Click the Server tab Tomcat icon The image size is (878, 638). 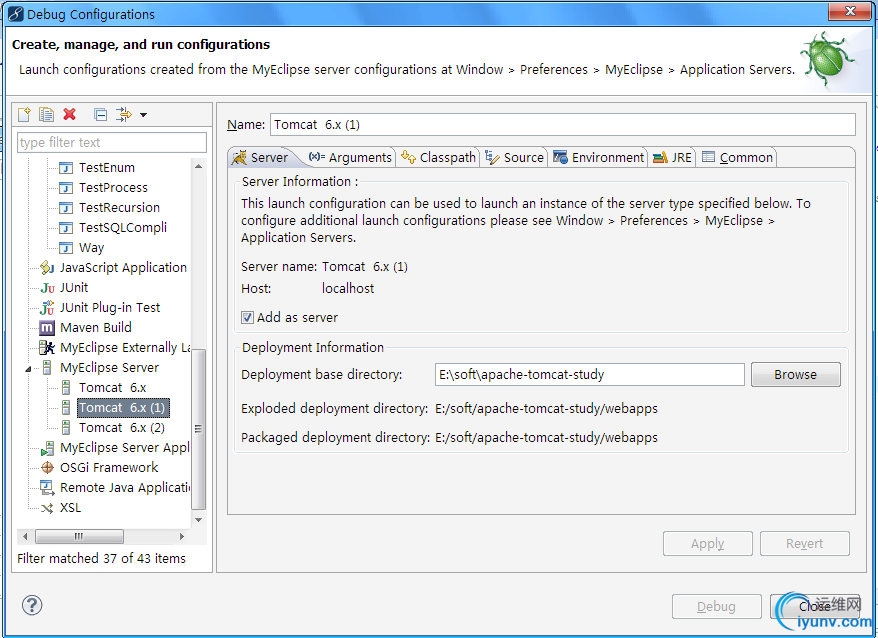[240, 157]
